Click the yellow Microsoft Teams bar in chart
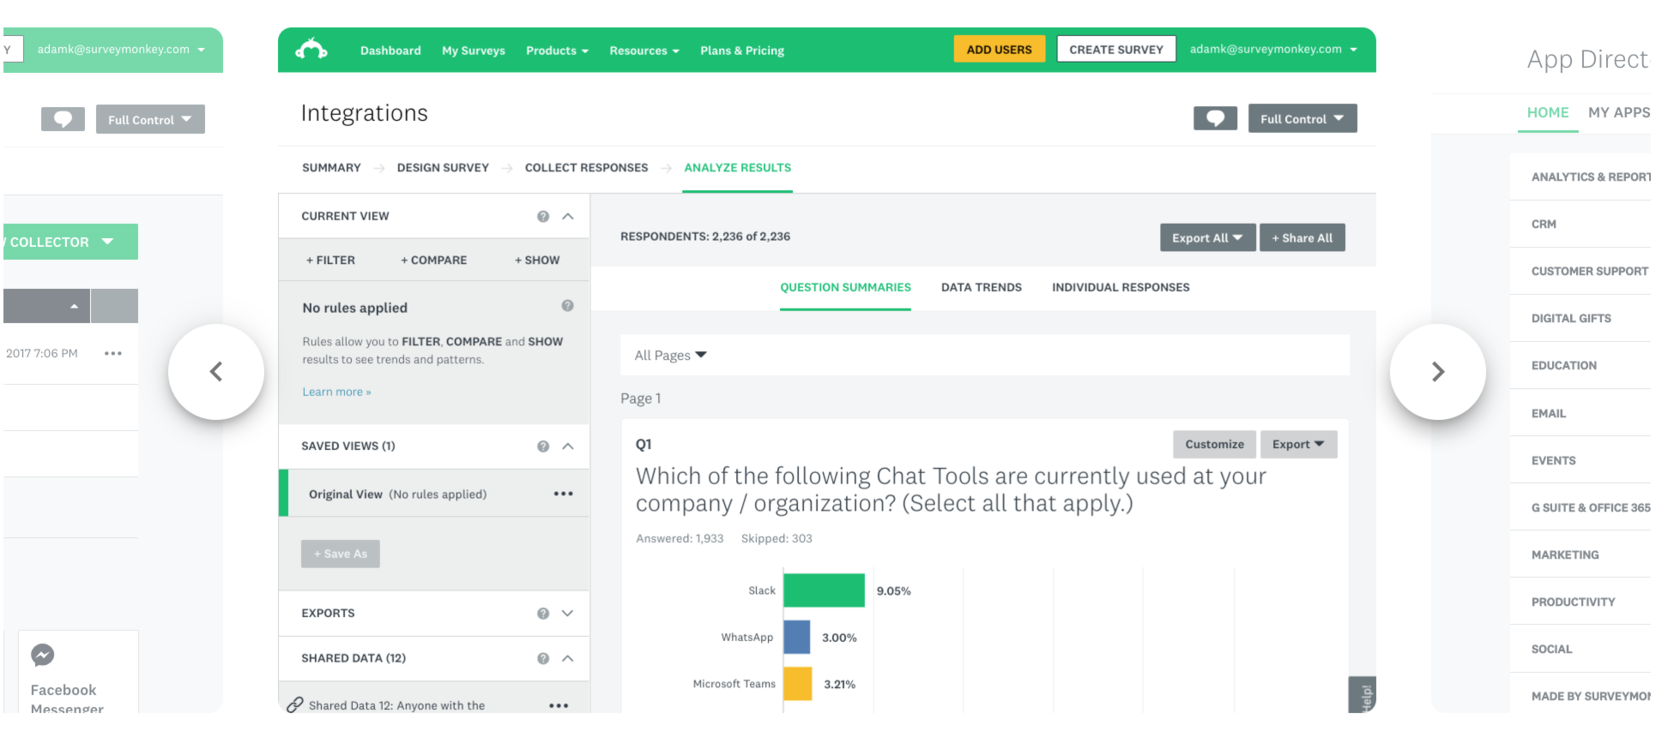 (798, 684)
